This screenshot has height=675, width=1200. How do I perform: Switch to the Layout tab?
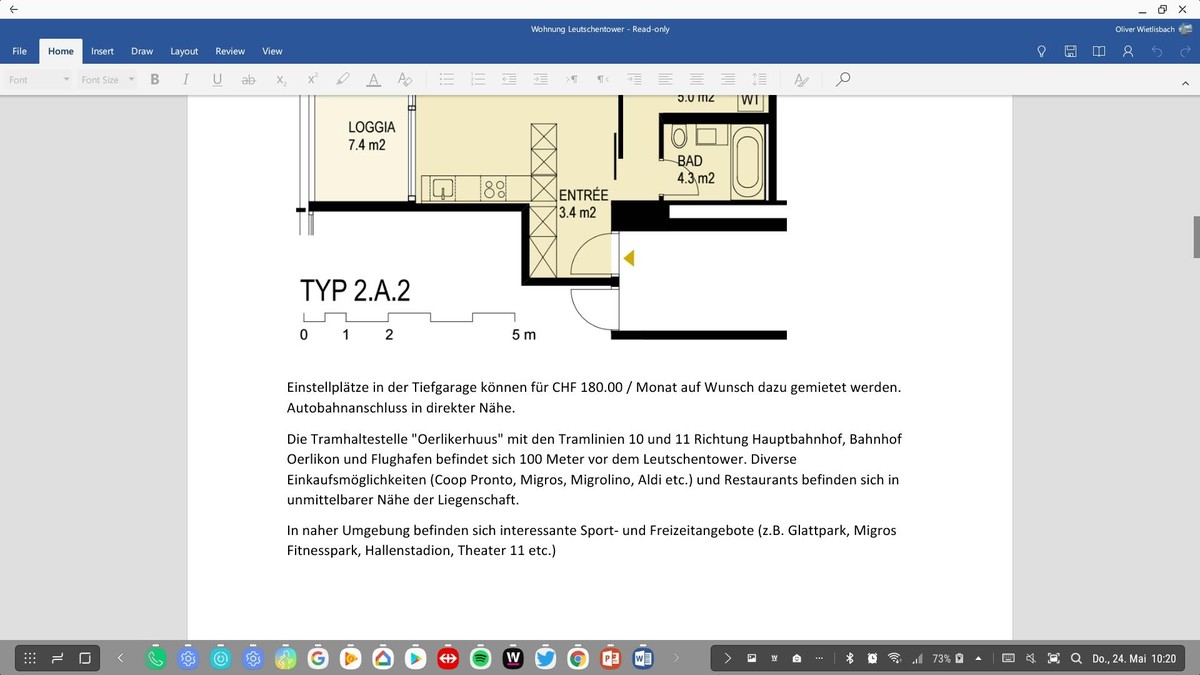pos(184,51)
